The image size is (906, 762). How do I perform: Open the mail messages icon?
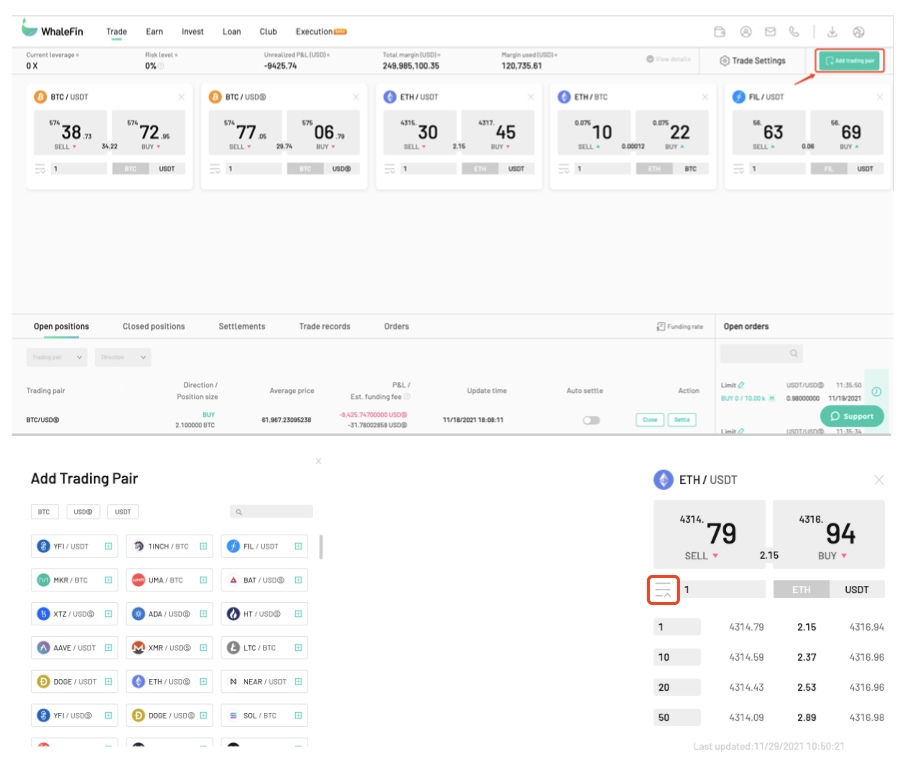770,32
